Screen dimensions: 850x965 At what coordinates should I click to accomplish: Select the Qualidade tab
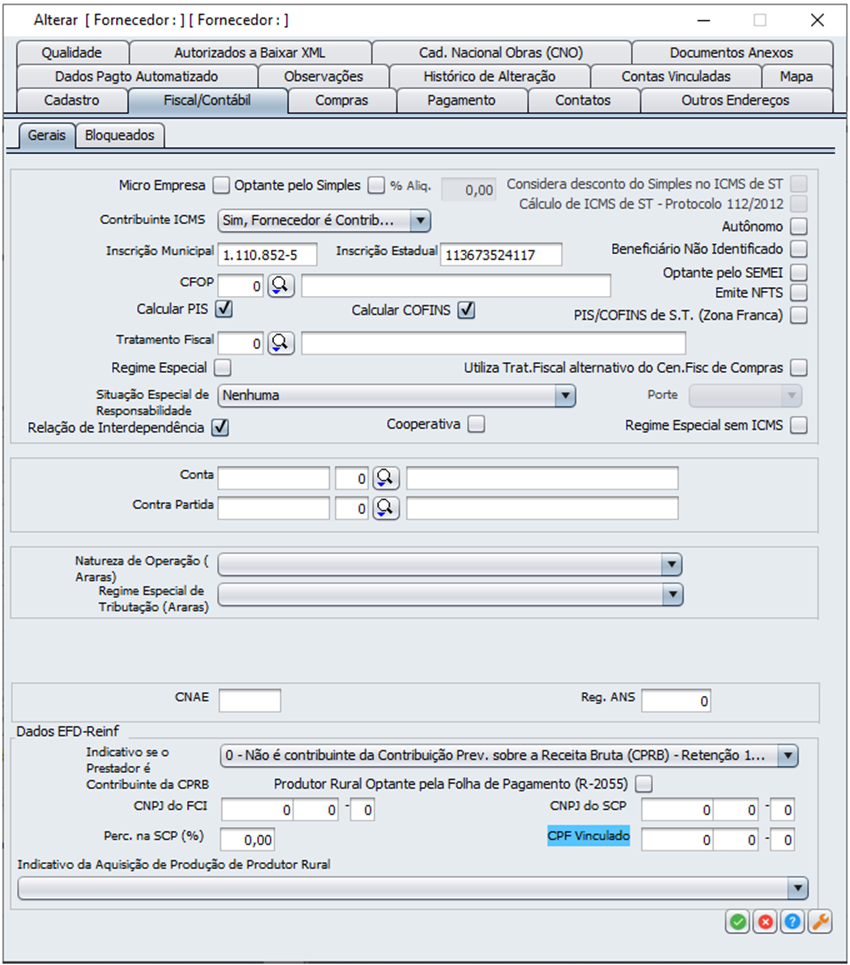tap(72, 52)
